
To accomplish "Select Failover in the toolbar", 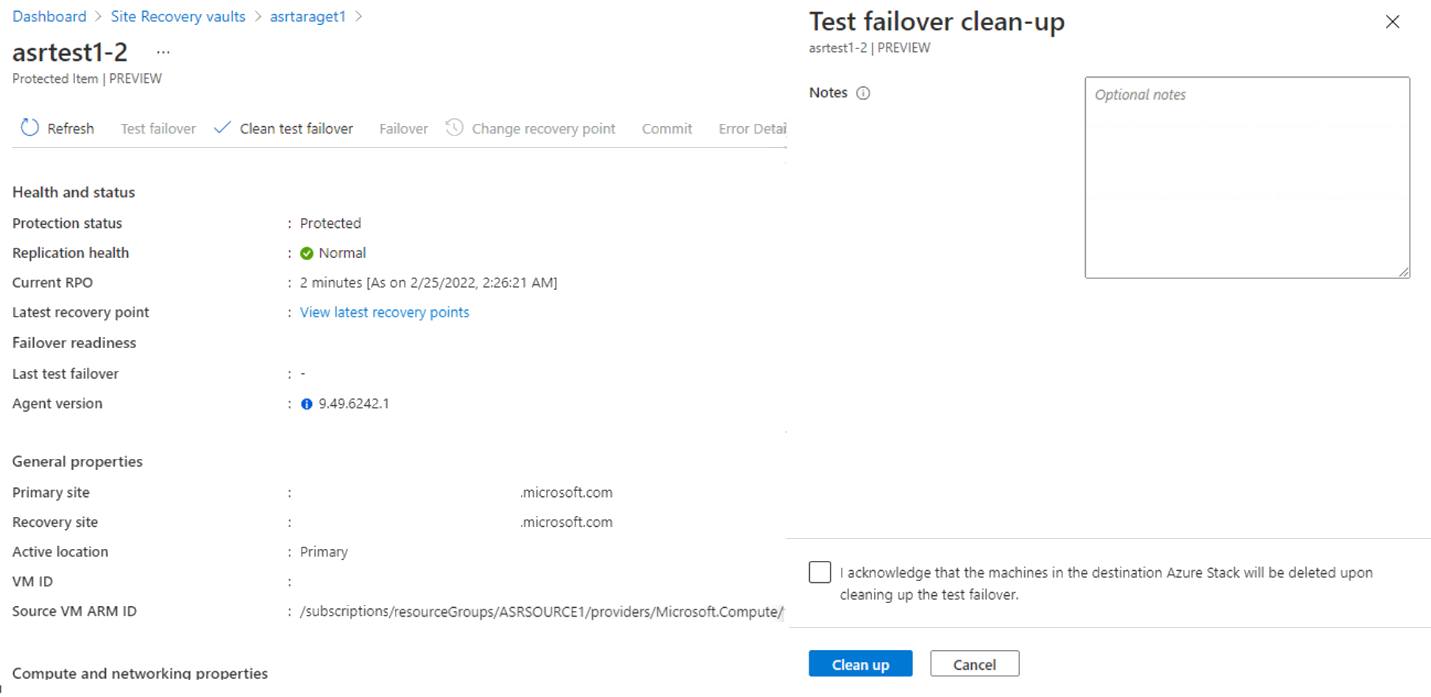I will (x=403, y=129).
